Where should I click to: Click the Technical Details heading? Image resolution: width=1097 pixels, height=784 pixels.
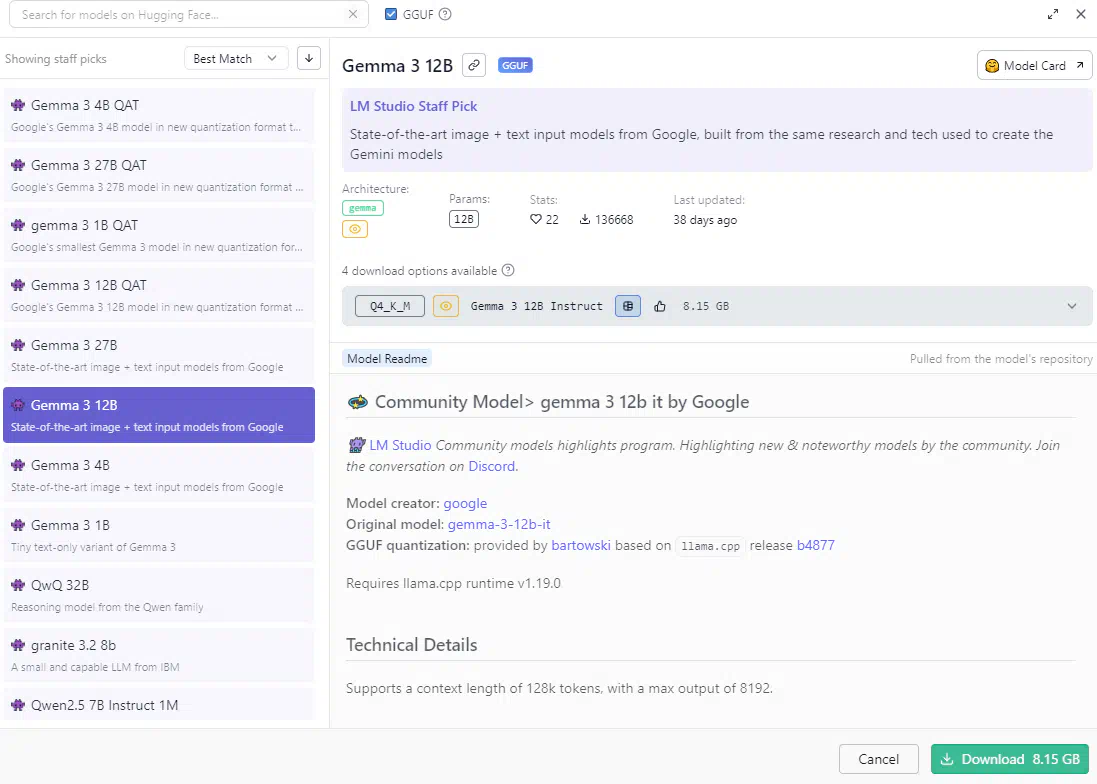tap(411, 644)
